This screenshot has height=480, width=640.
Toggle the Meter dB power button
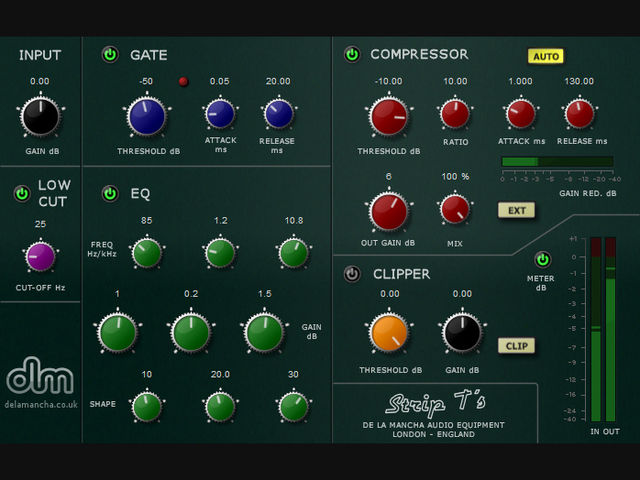click(542, 260)
